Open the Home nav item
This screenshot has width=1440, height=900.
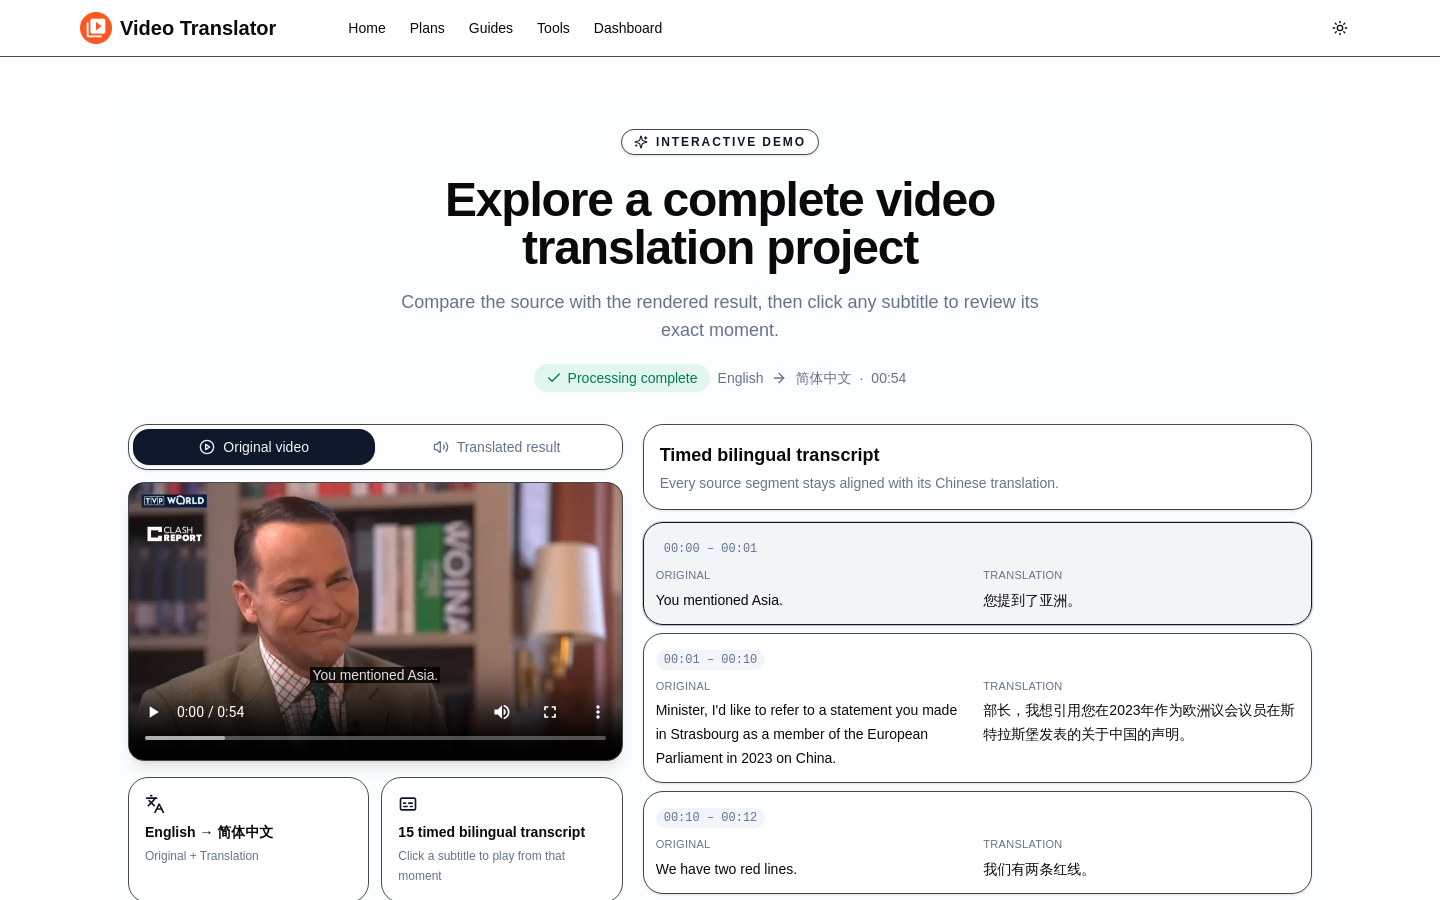tap(367, 28)
